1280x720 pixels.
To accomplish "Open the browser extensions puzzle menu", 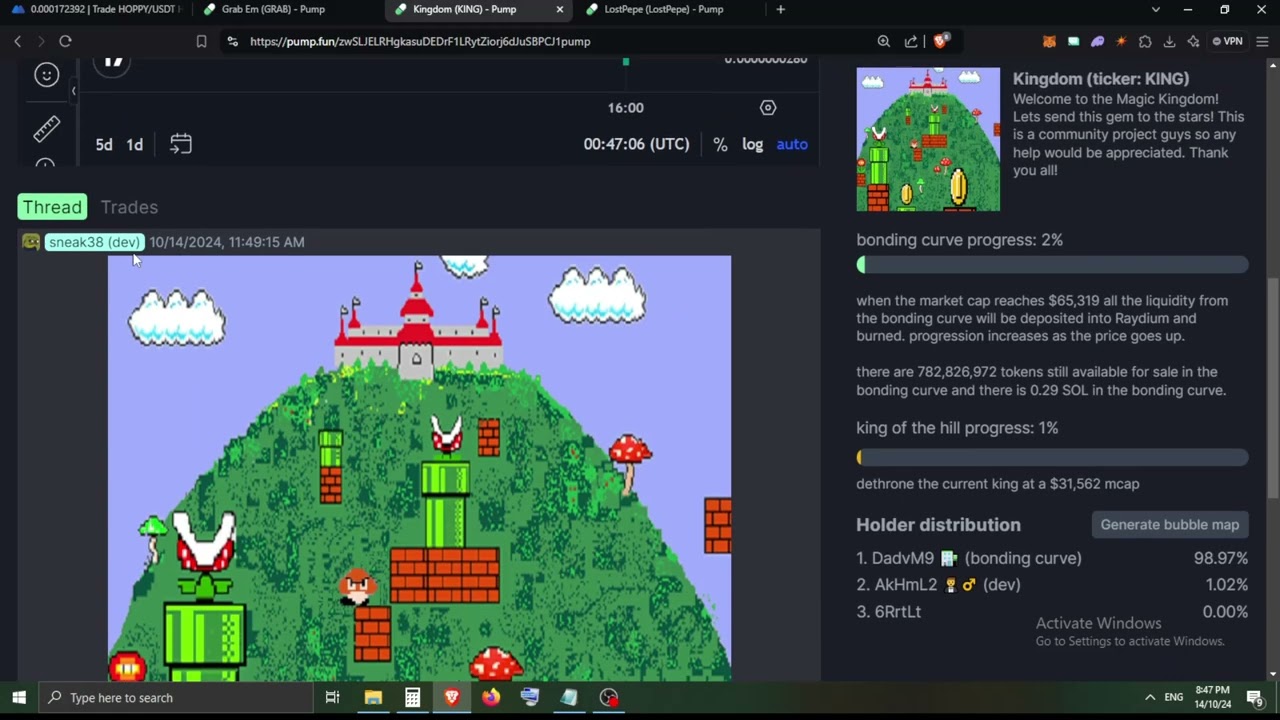I will 1145,41.
